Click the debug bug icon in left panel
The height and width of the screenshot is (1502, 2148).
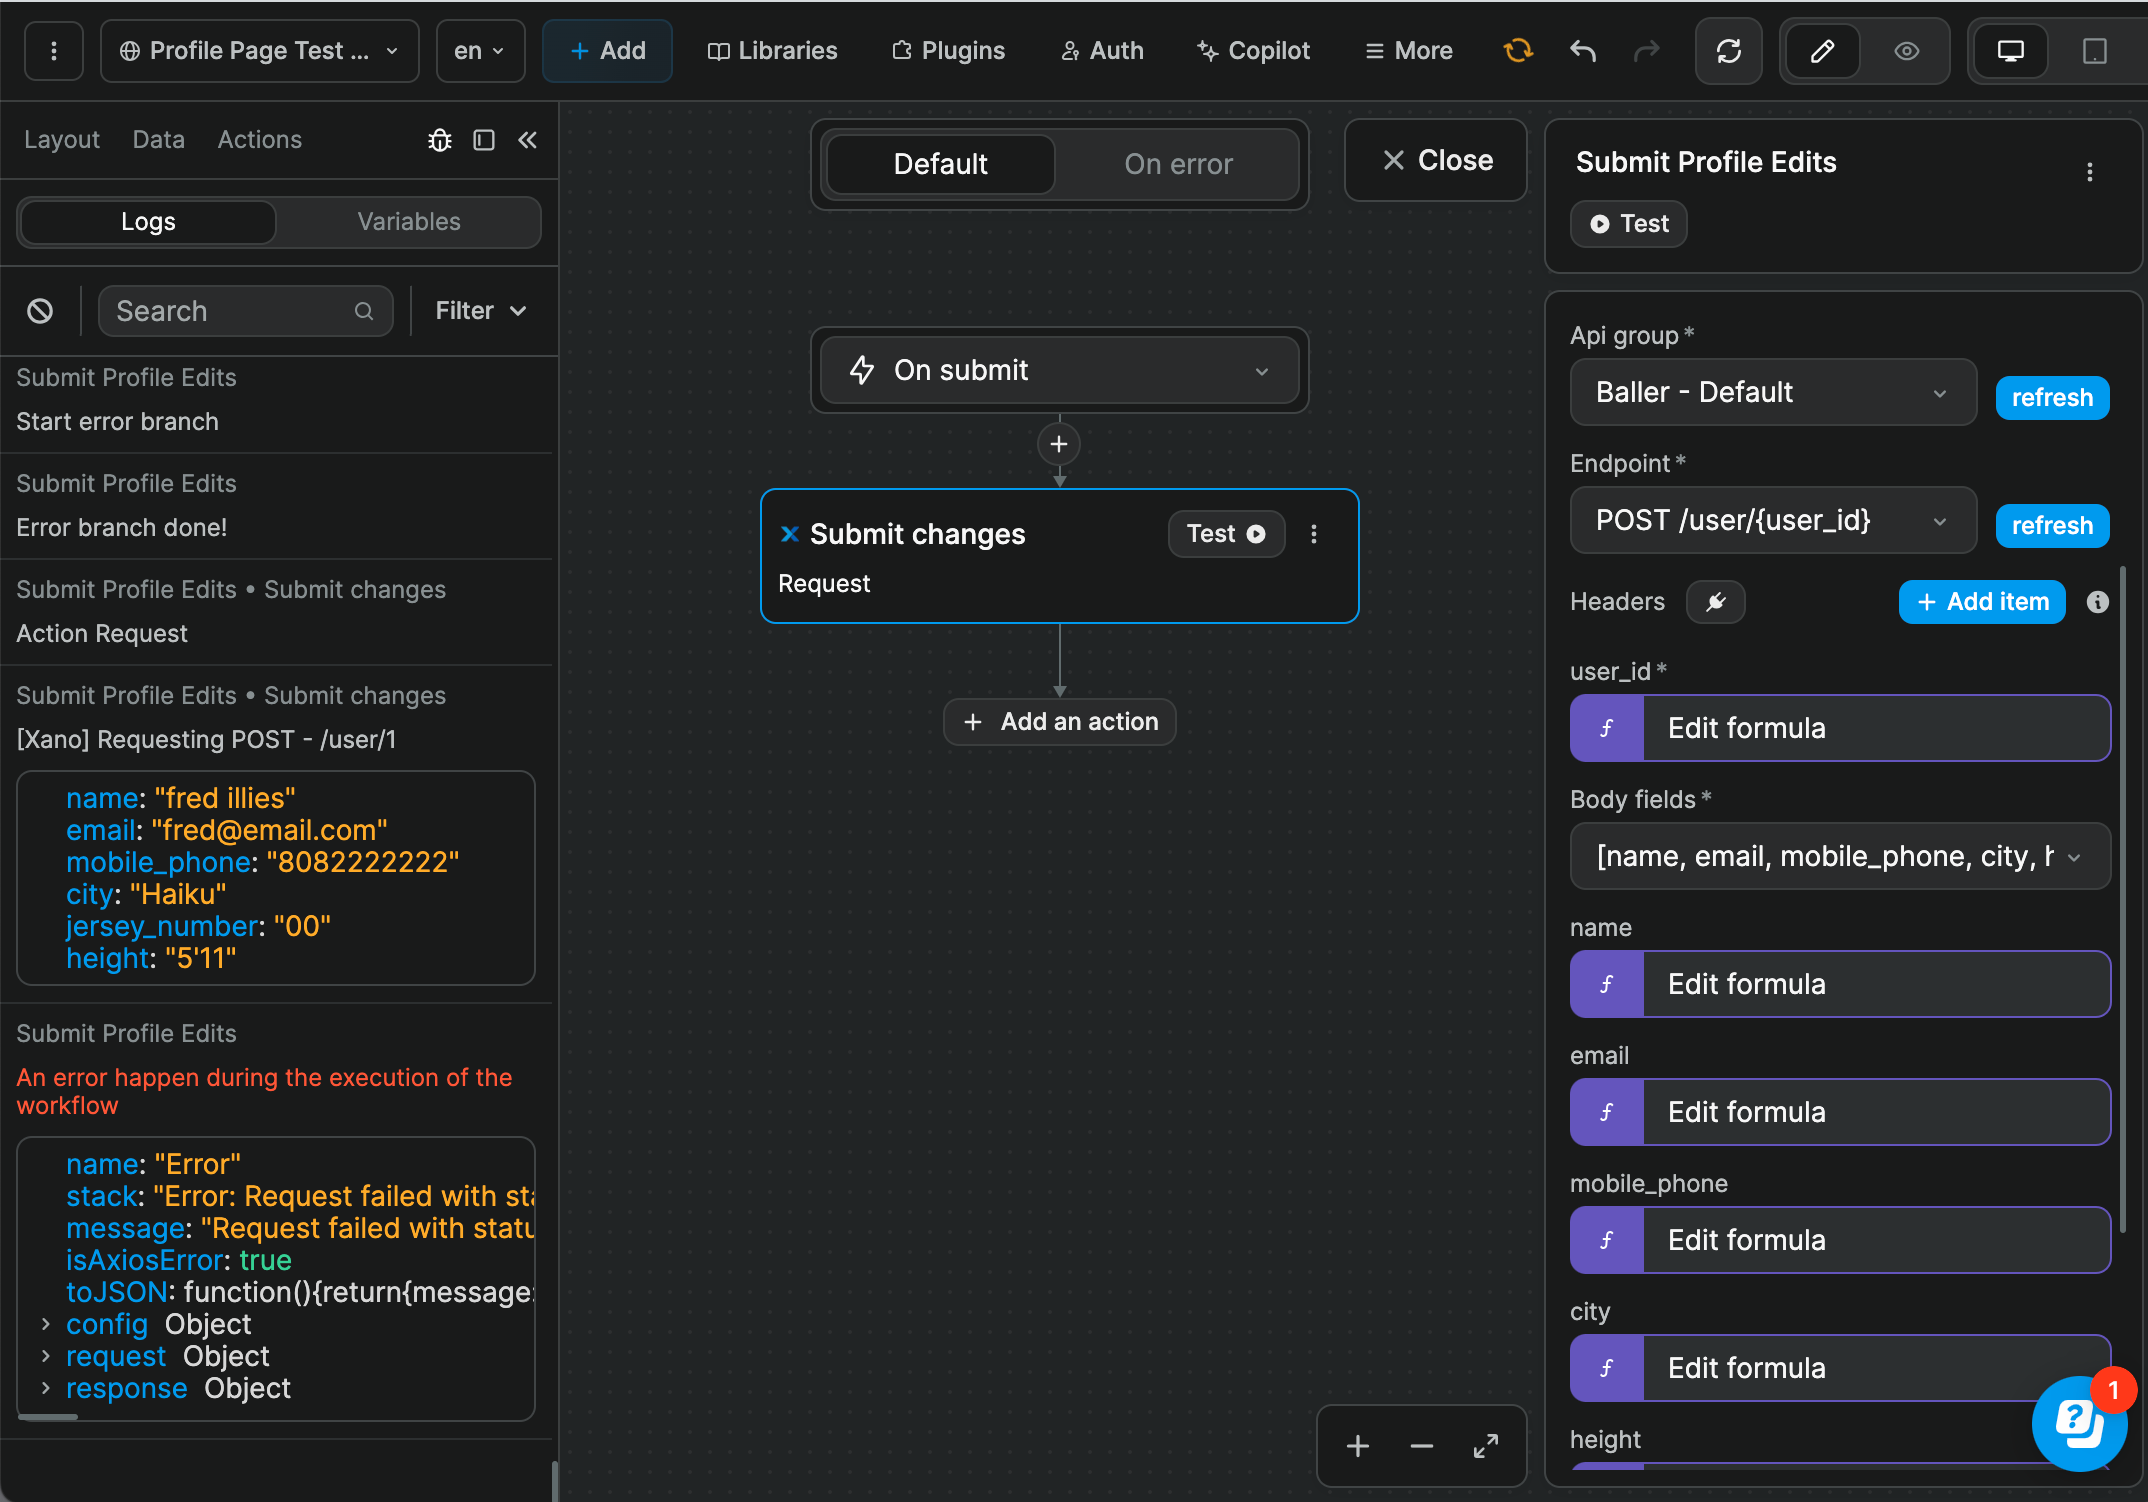pyautogui.click(x=440, y=140)
